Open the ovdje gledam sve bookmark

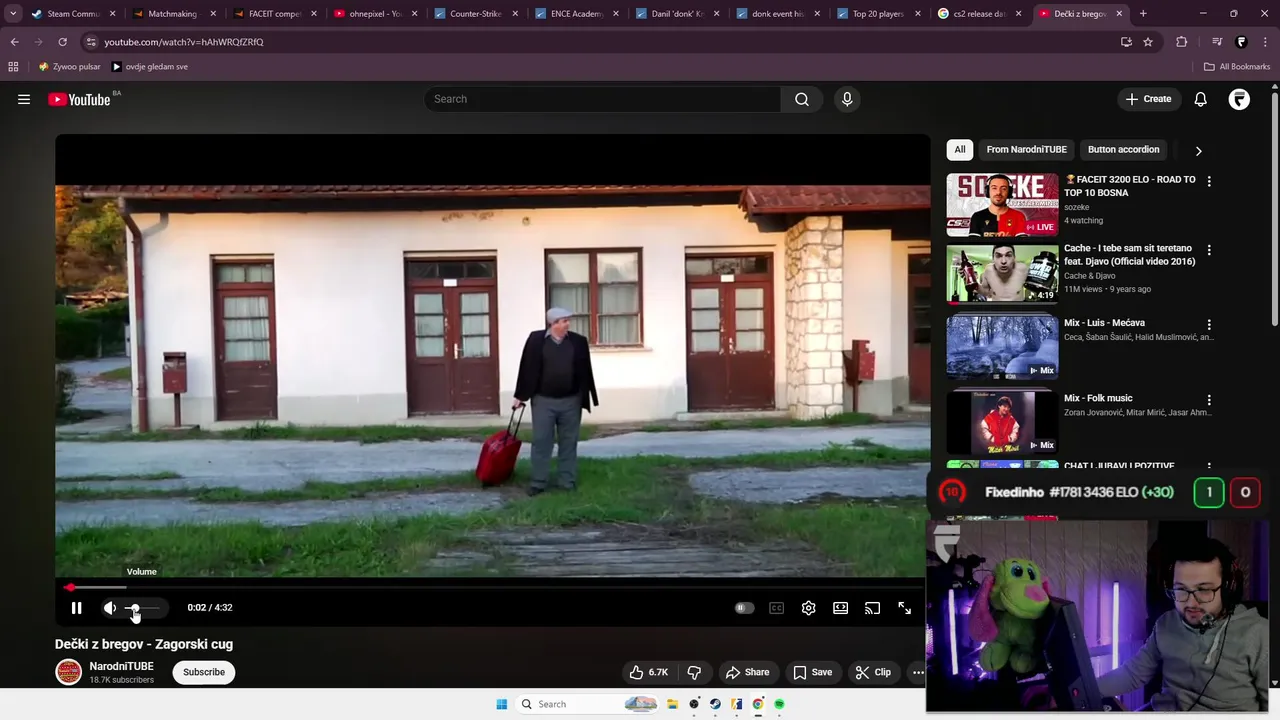pyautogui.click(x=150, y=67)
